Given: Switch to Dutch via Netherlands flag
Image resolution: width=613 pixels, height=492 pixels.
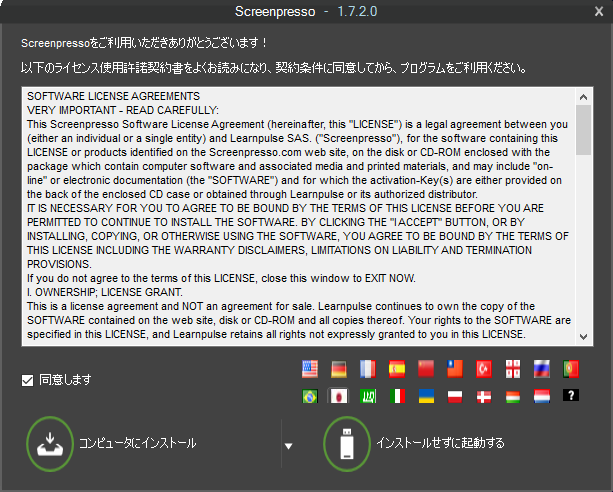Looking at the screenshot, I should point(542,396).
